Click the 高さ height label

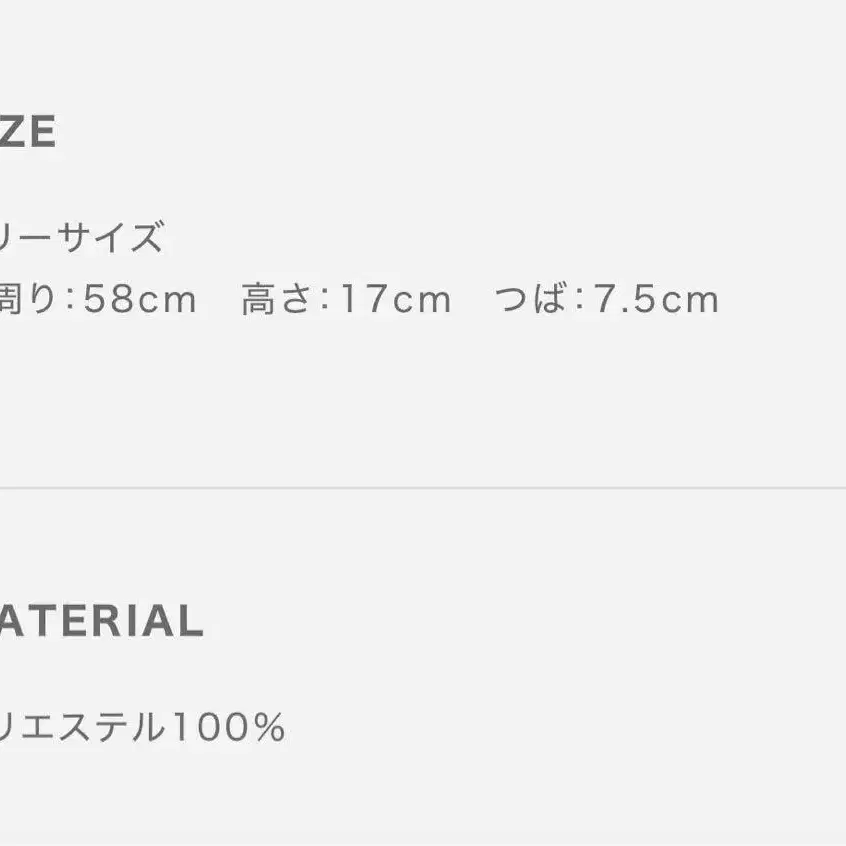[276, 300]
